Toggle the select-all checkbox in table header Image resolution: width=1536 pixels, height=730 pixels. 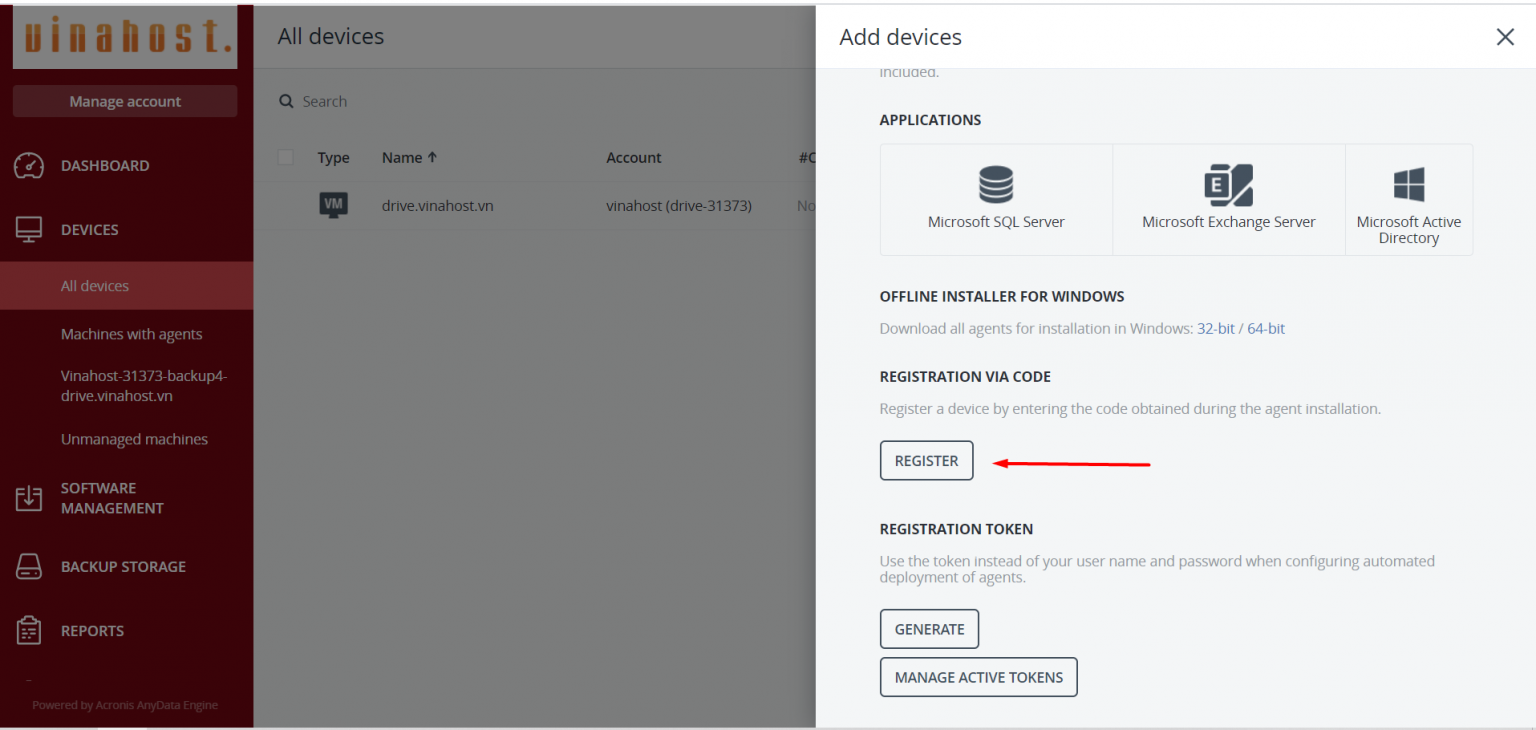(x=286, y=157)
